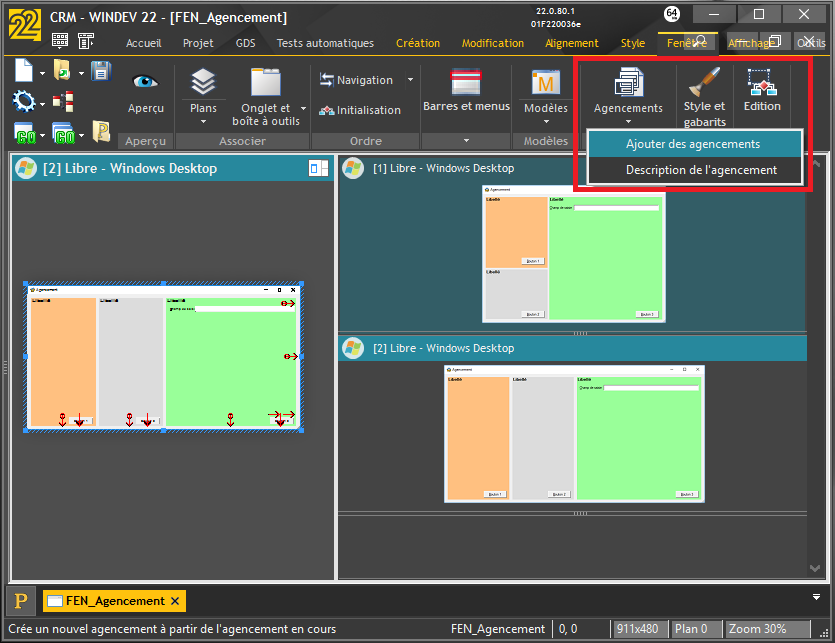Expand the Modèles dropdown
The image size is (835, 643).
pos(546,122)
